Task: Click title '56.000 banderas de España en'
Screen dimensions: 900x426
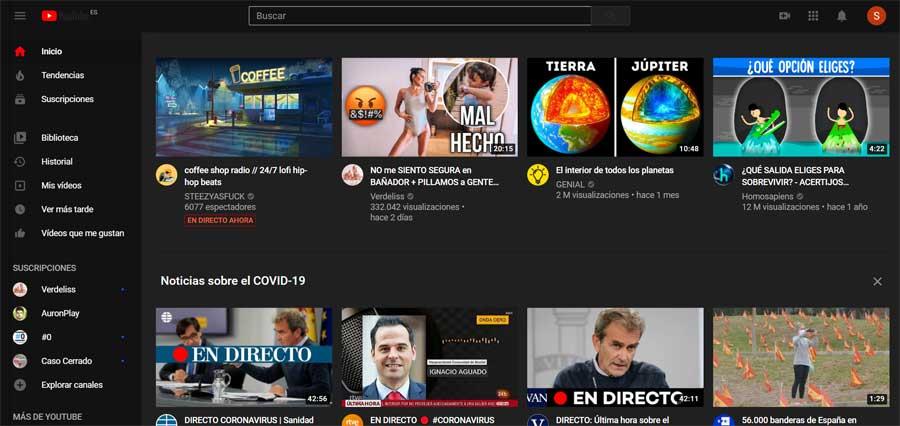Action: 799,420
